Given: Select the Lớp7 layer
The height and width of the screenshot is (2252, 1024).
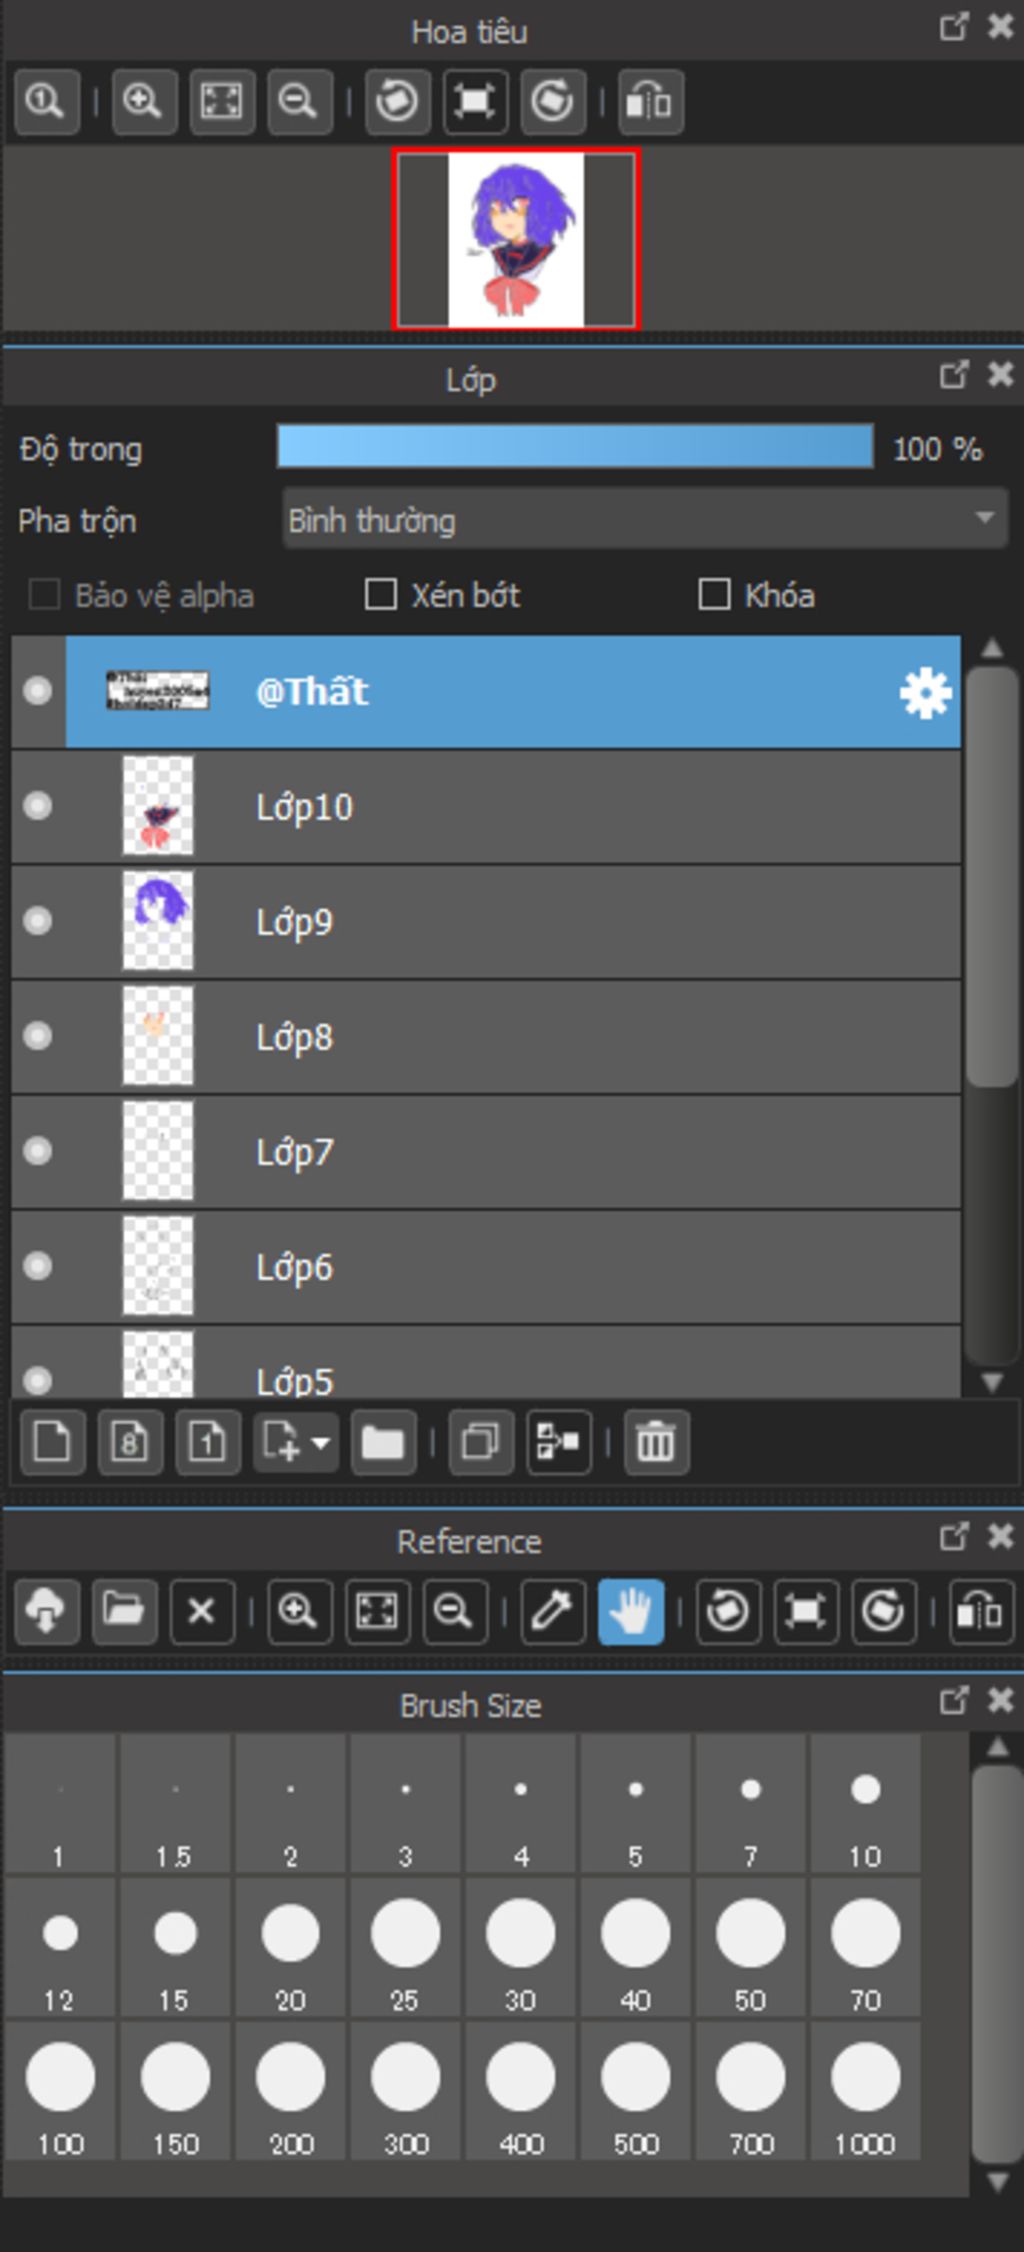Looking at the screenshot, I should pyautogui.click(x=500, y=1152).
